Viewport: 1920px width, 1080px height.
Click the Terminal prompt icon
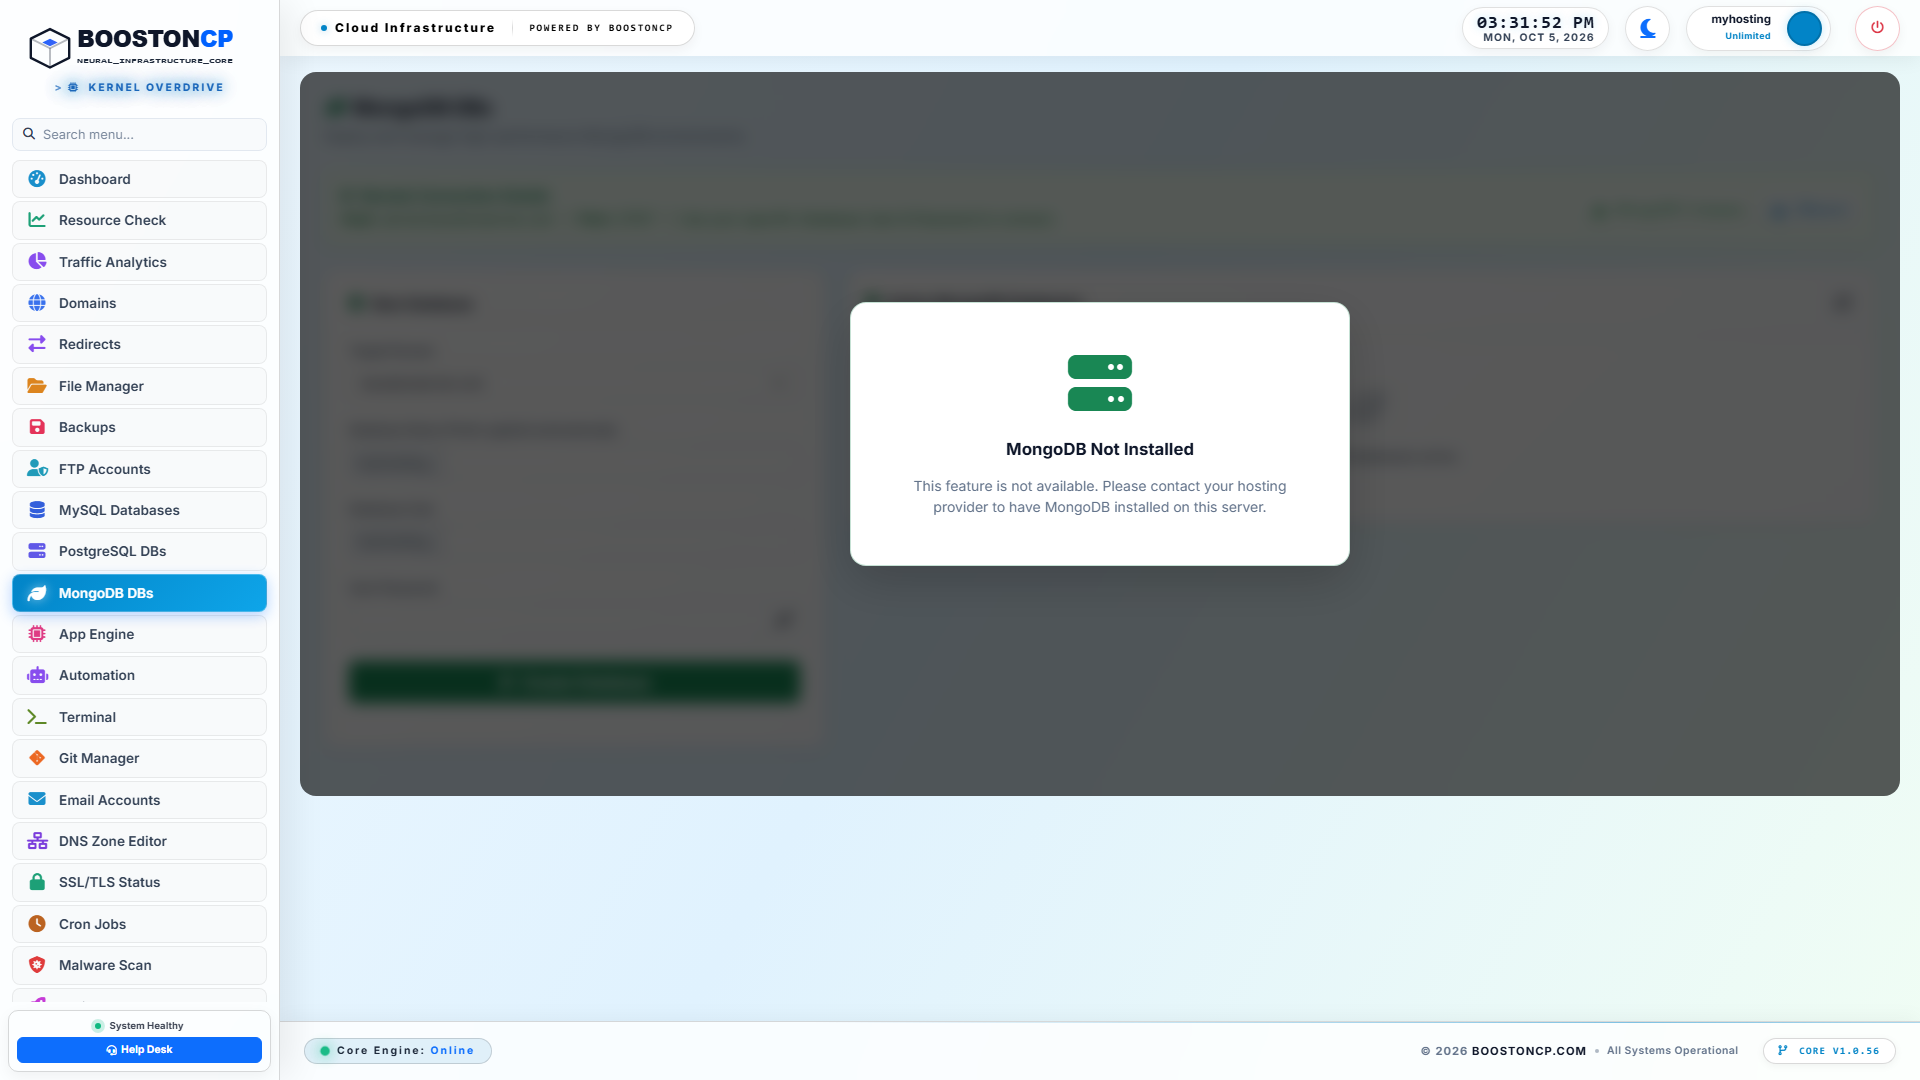tap(37, 717)
